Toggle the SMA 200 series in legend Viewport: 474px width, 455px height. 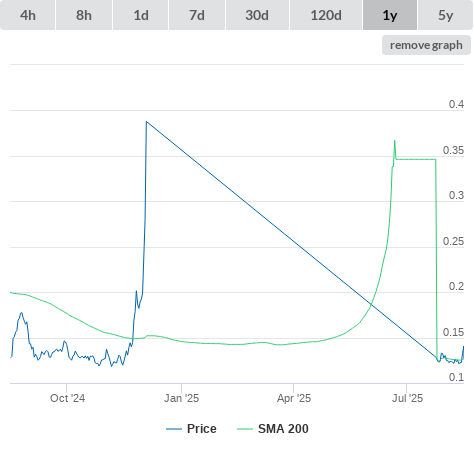coord(273,429)
